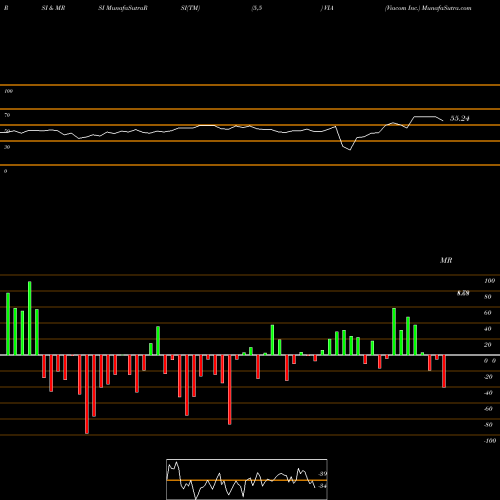Click the 20 label on MR axis
The image size is (500, 500).
(x=487, y=345)
